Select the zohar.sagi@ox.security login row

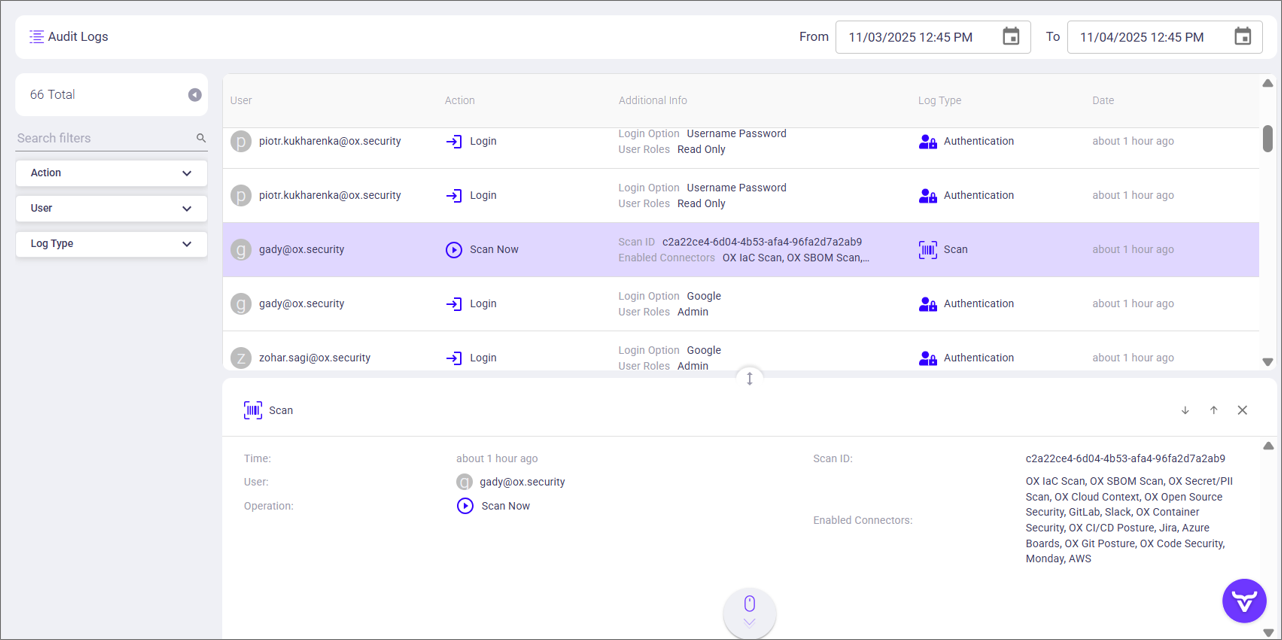(x=600, y=357)
